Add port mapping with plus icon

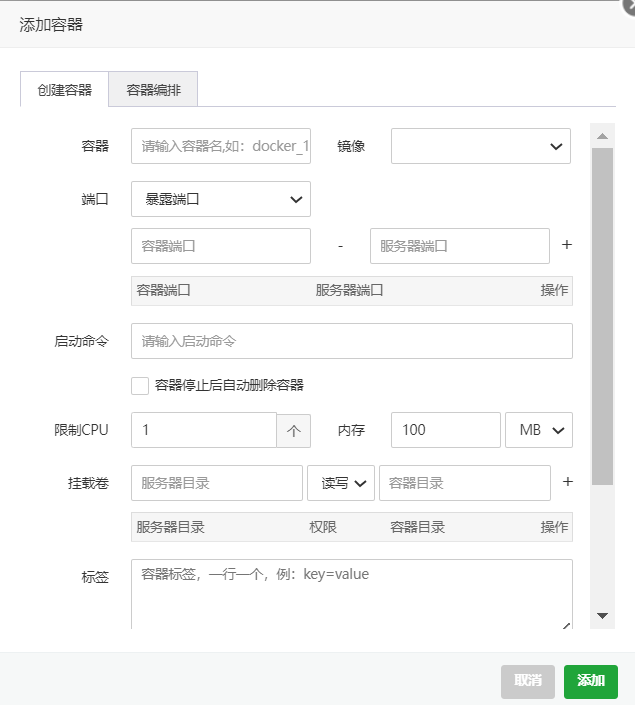[567, 245]
